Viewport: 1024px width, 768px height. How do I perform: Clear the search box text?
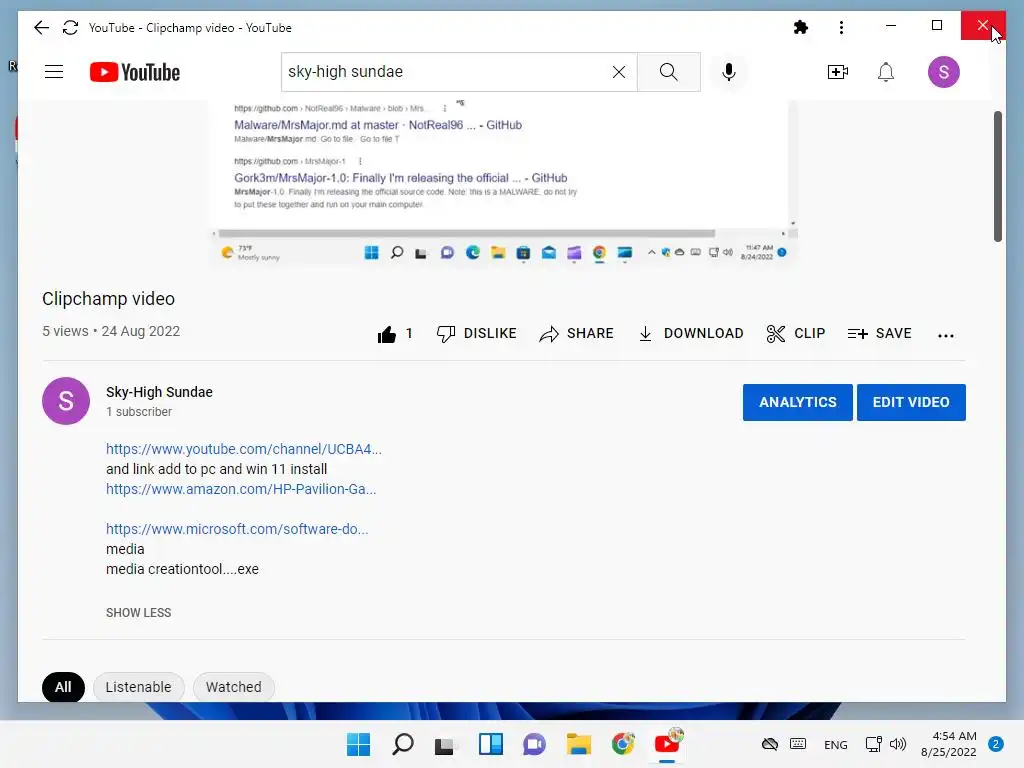618,72
